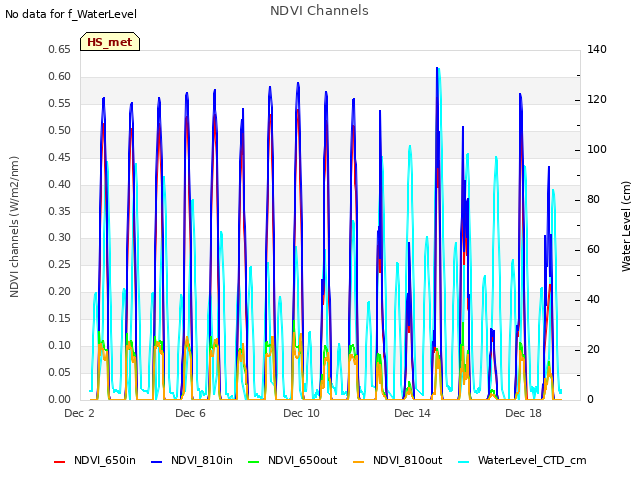Click the 20 right axis tick label
640x480 pixels.
(593, 349)
